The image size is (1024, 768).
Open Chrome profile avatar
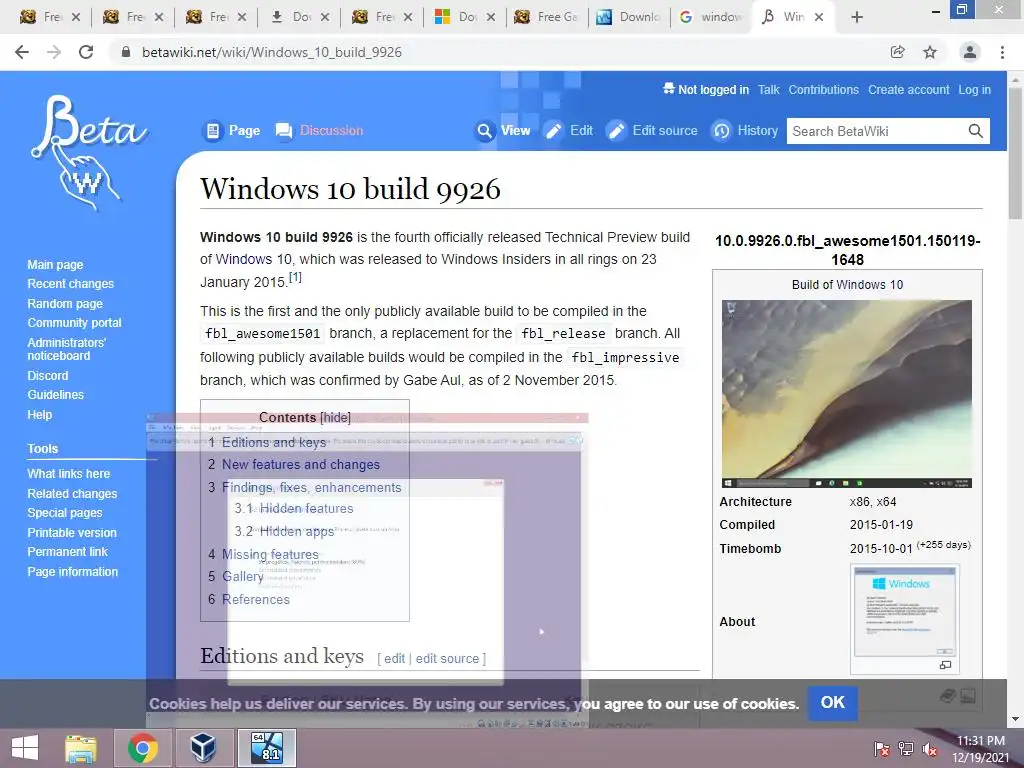[x=970, y=52]
